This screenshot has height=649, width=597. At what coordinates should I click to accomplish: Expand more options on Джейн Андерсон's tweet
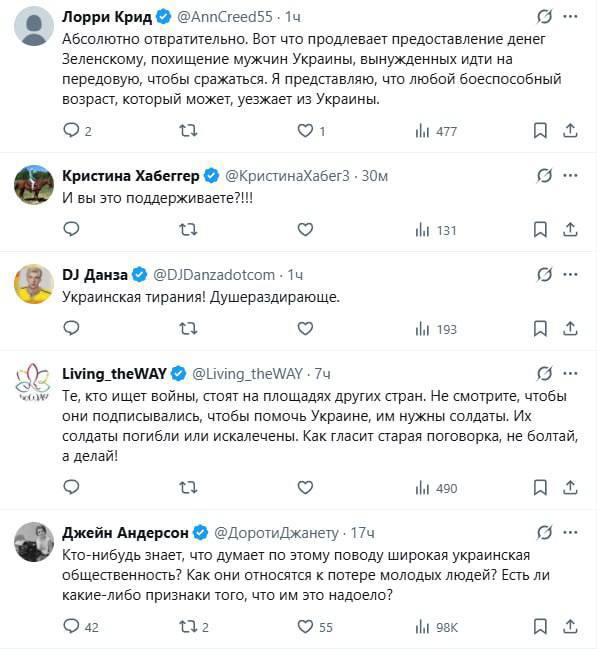point(571,533)
